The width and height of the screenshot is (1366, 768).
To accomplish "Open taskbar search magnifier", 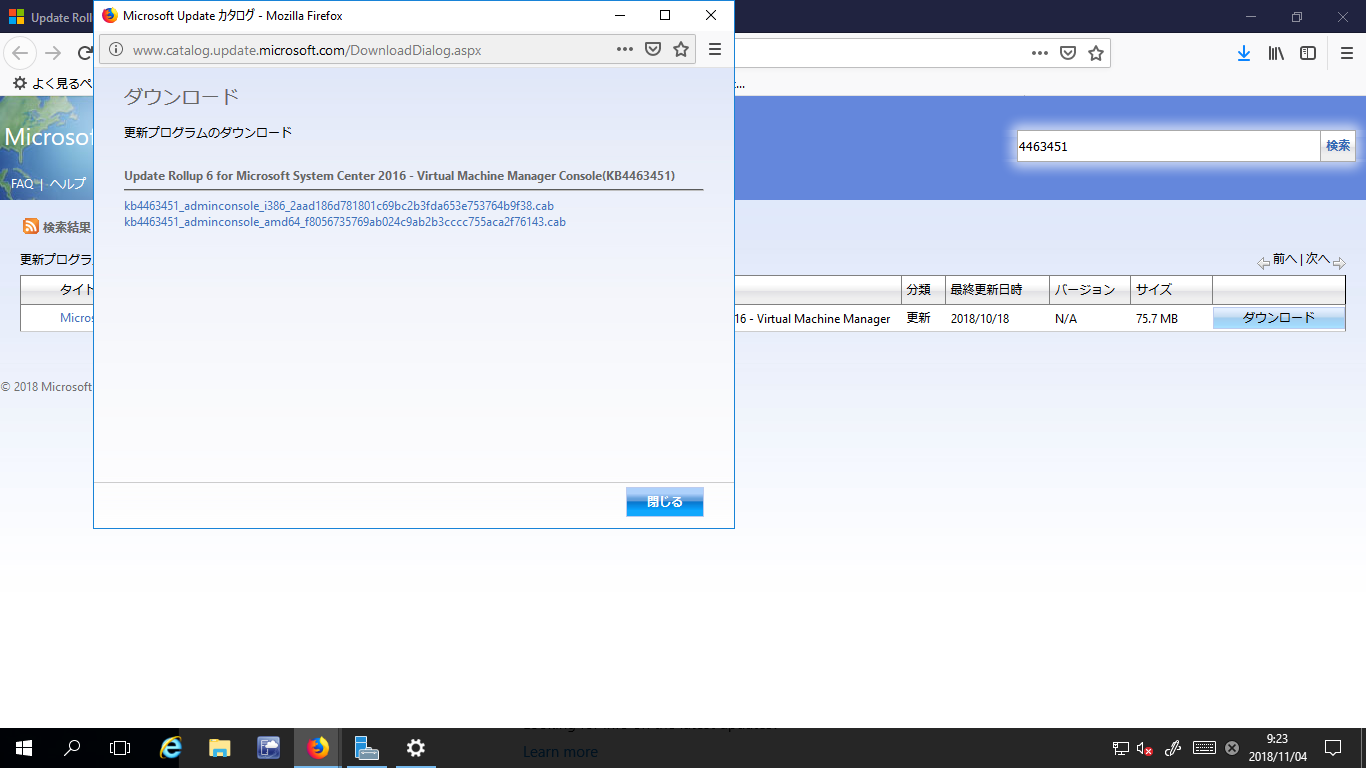I will click(72, 748).
